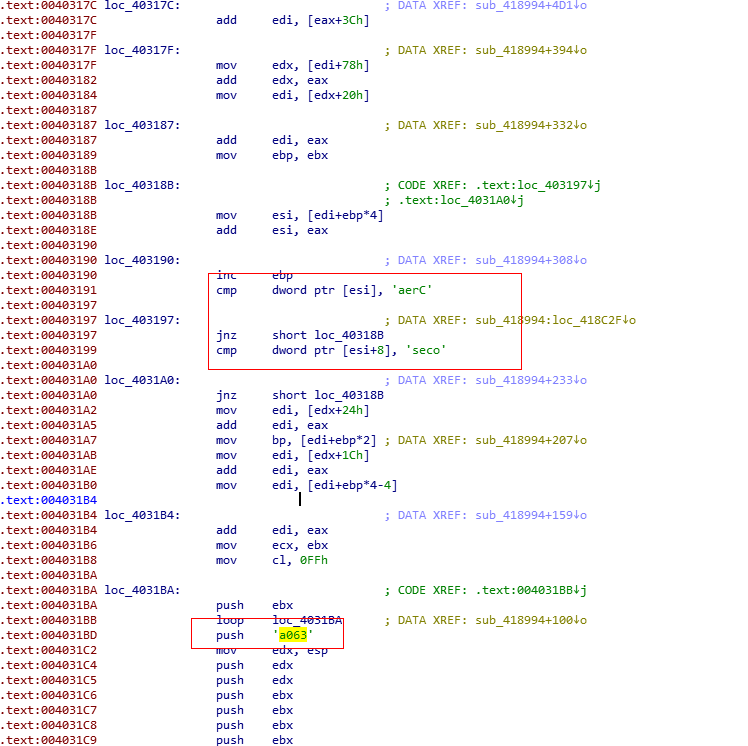Viewport: 748px width, 746px height.
Task: Select the loc_40317F label
Action: tap(142, 50)
